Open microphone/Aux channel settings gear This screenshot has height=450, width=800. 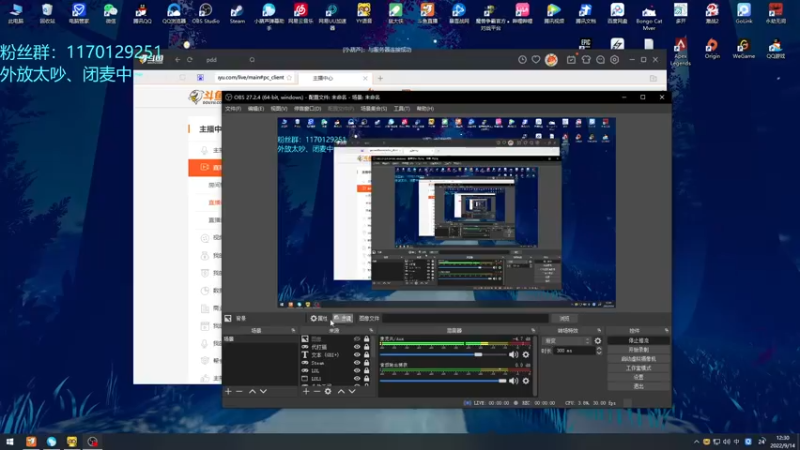(526, 355)
